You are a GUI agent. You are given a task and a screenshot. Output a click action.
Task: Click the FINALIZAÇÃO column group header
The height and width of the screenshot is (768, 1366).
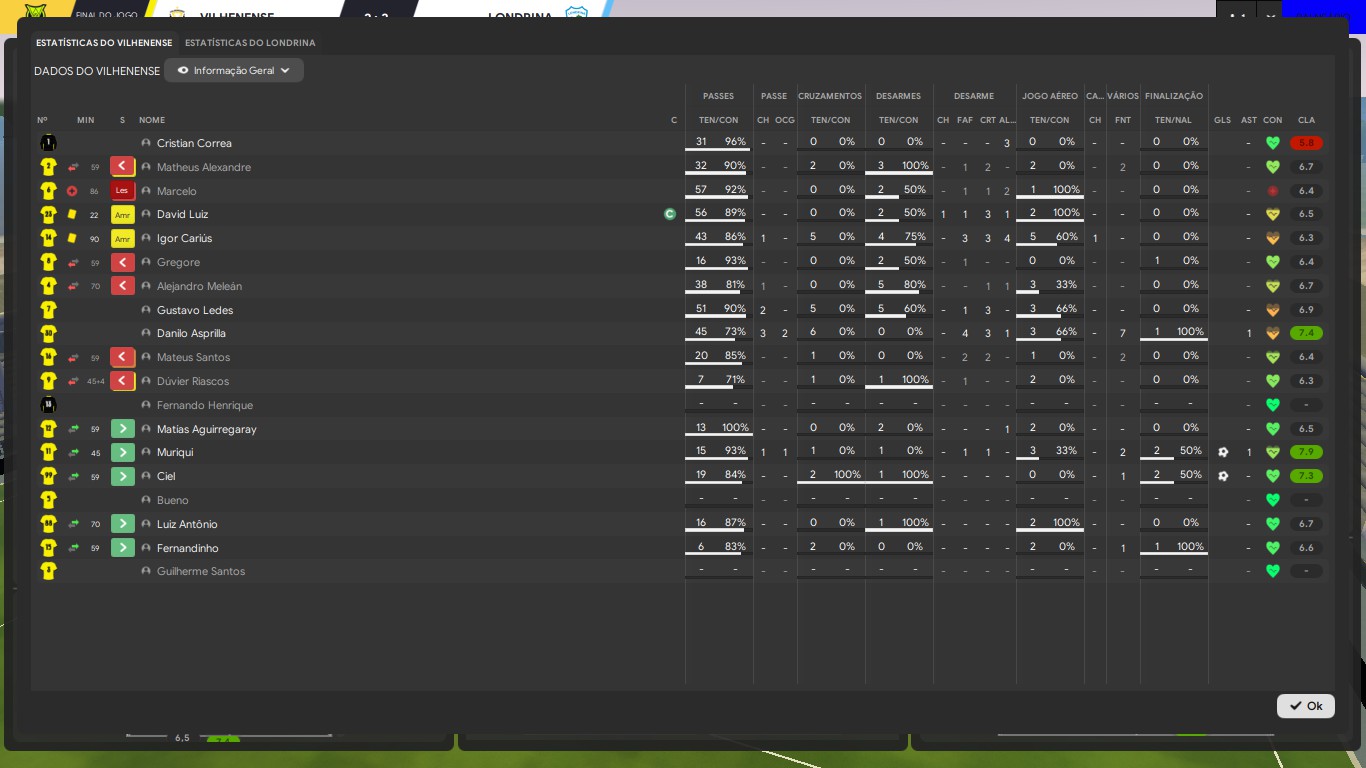coord(1174,96)
